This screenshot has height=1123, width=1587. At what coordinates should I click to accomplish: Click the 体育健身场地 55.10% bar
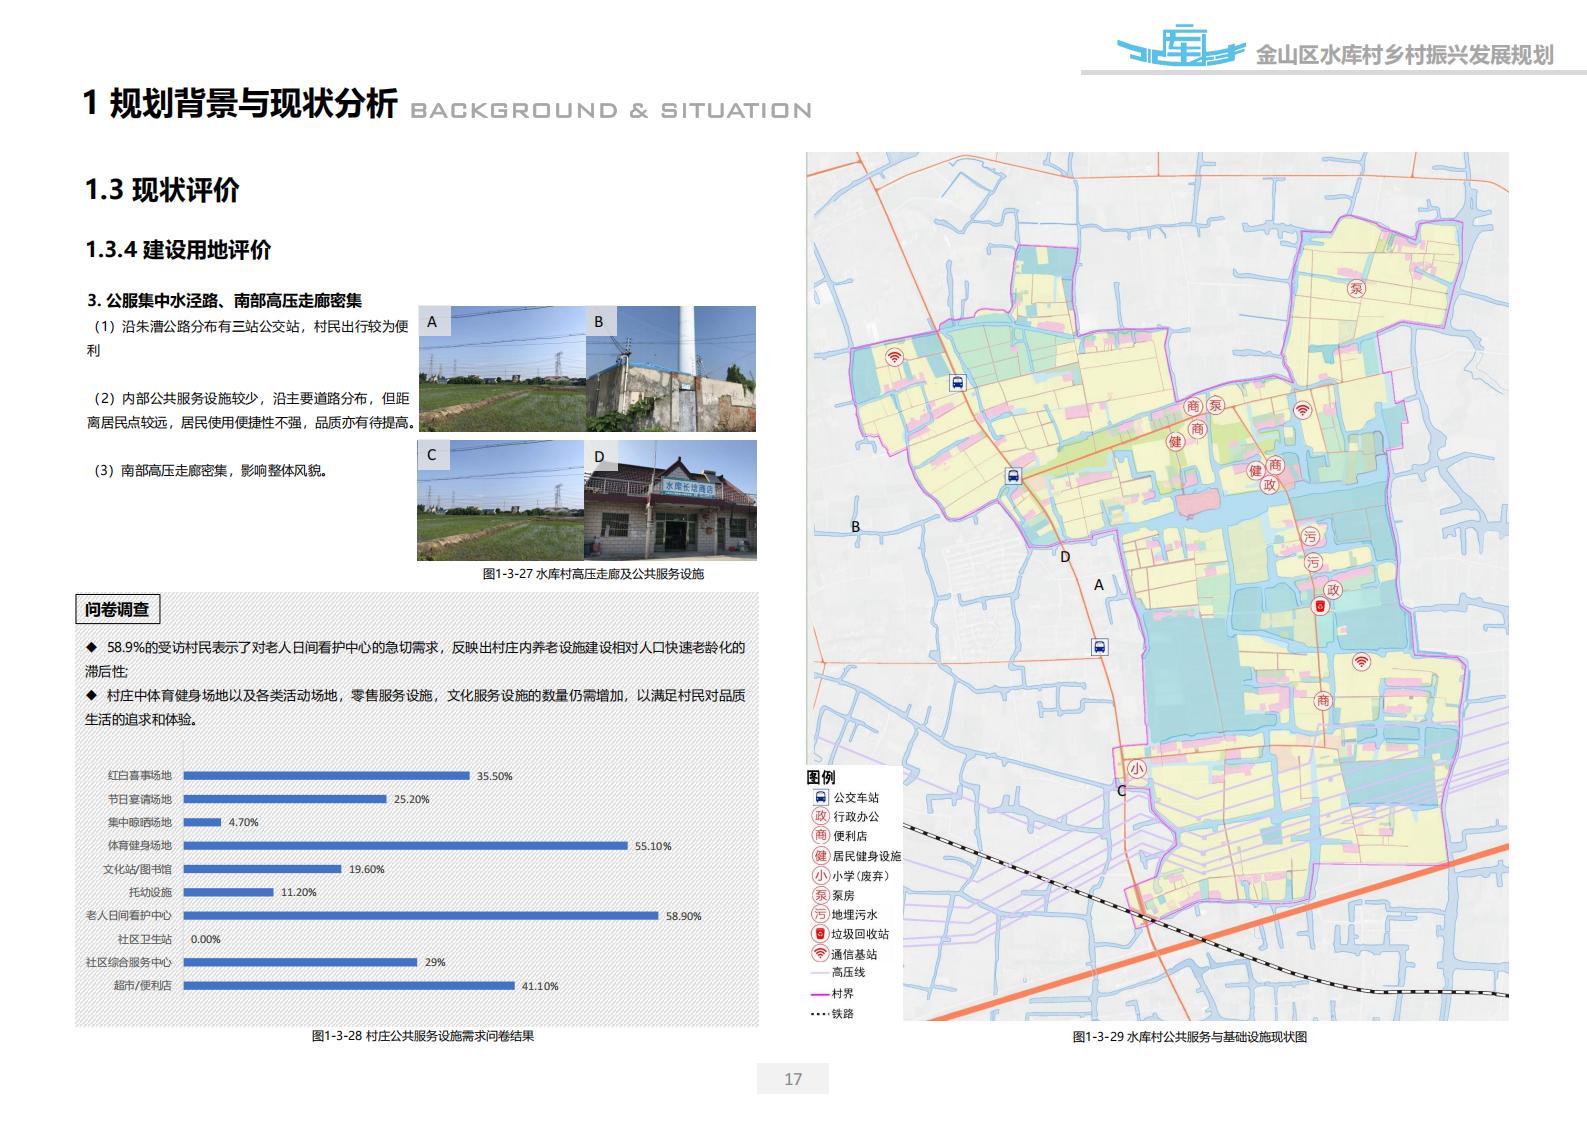click(406, 846)
